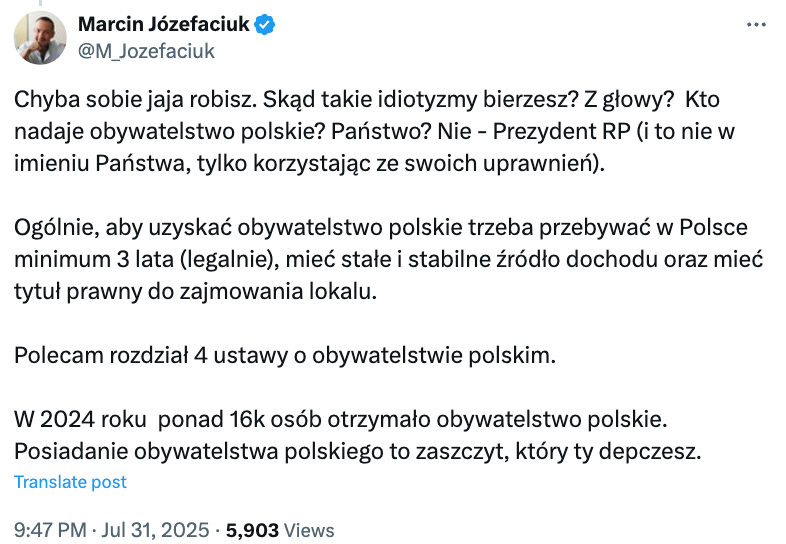Click the line starting "imieniu Państwa"
786x544 pixels.
310,163
